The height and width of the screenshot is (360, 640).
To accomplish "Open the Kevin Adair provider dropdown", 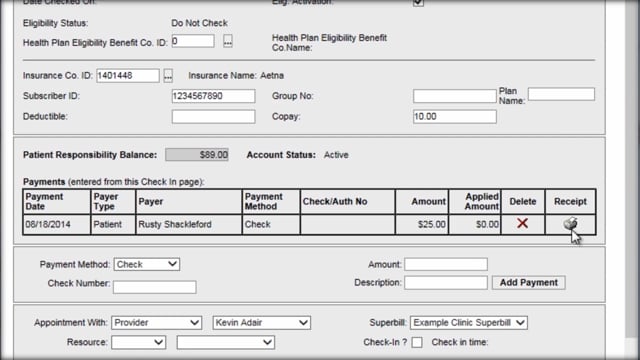I will [x=262, y=322].
